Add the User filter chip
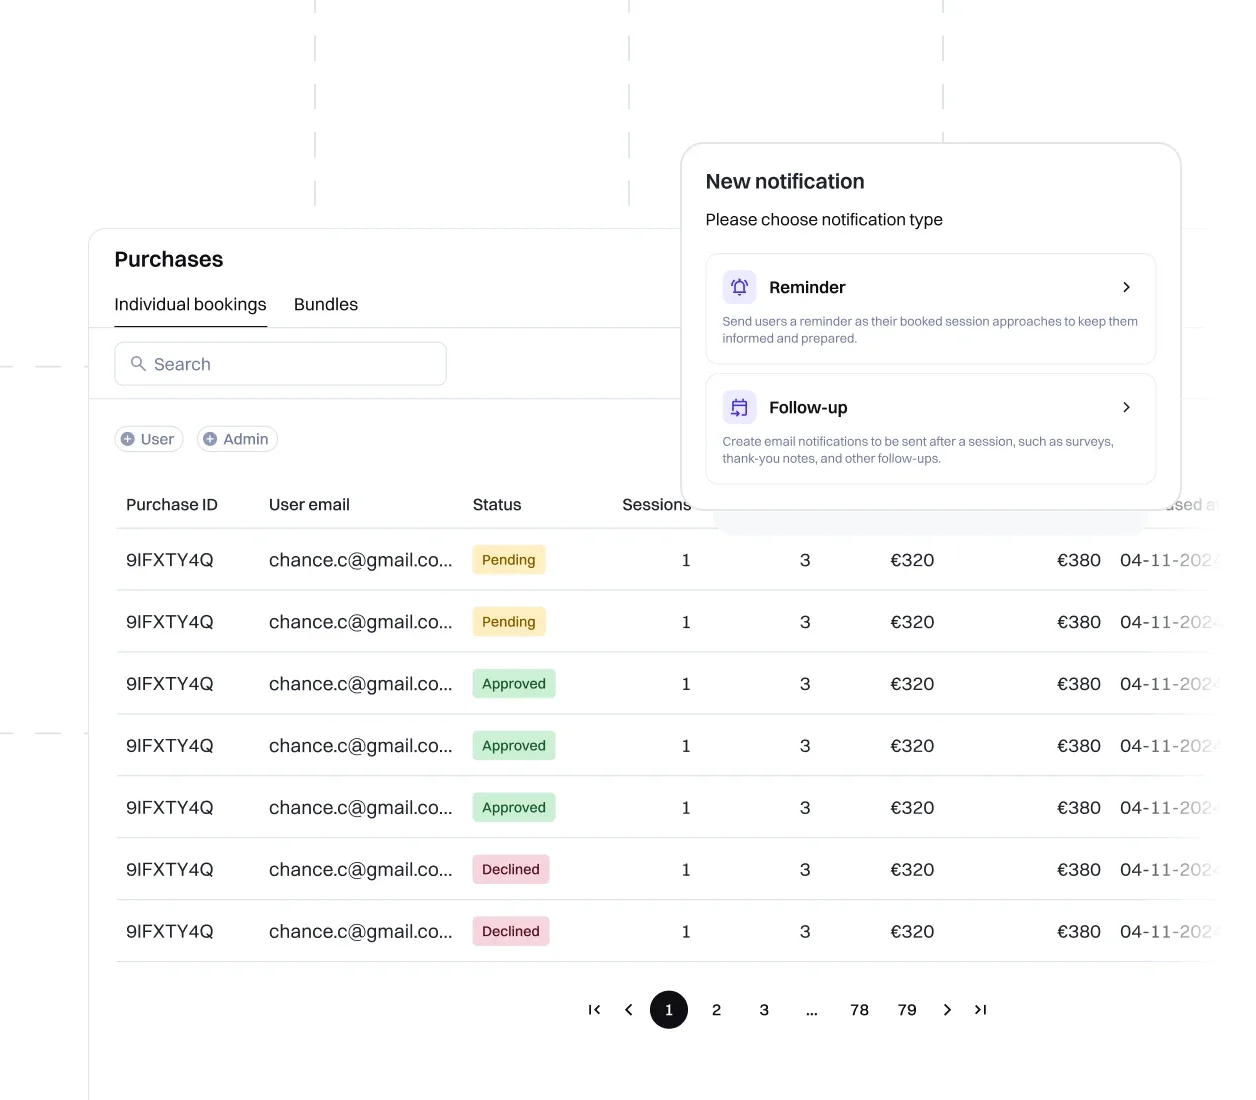 (149, 439)
